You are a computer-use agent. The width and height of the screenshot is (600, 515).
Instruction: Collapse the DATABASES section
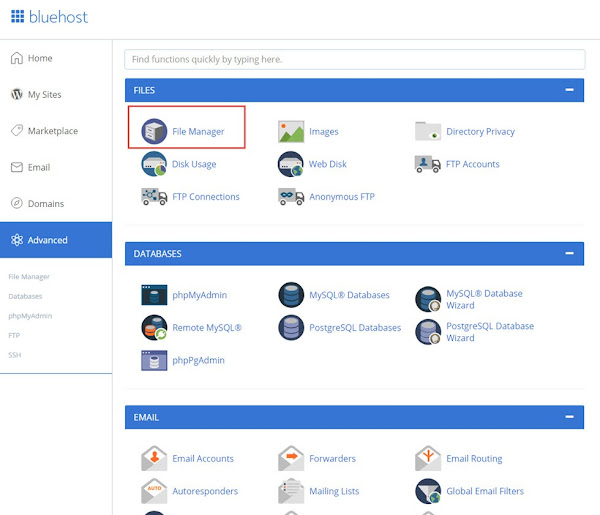tap(569, 253)
